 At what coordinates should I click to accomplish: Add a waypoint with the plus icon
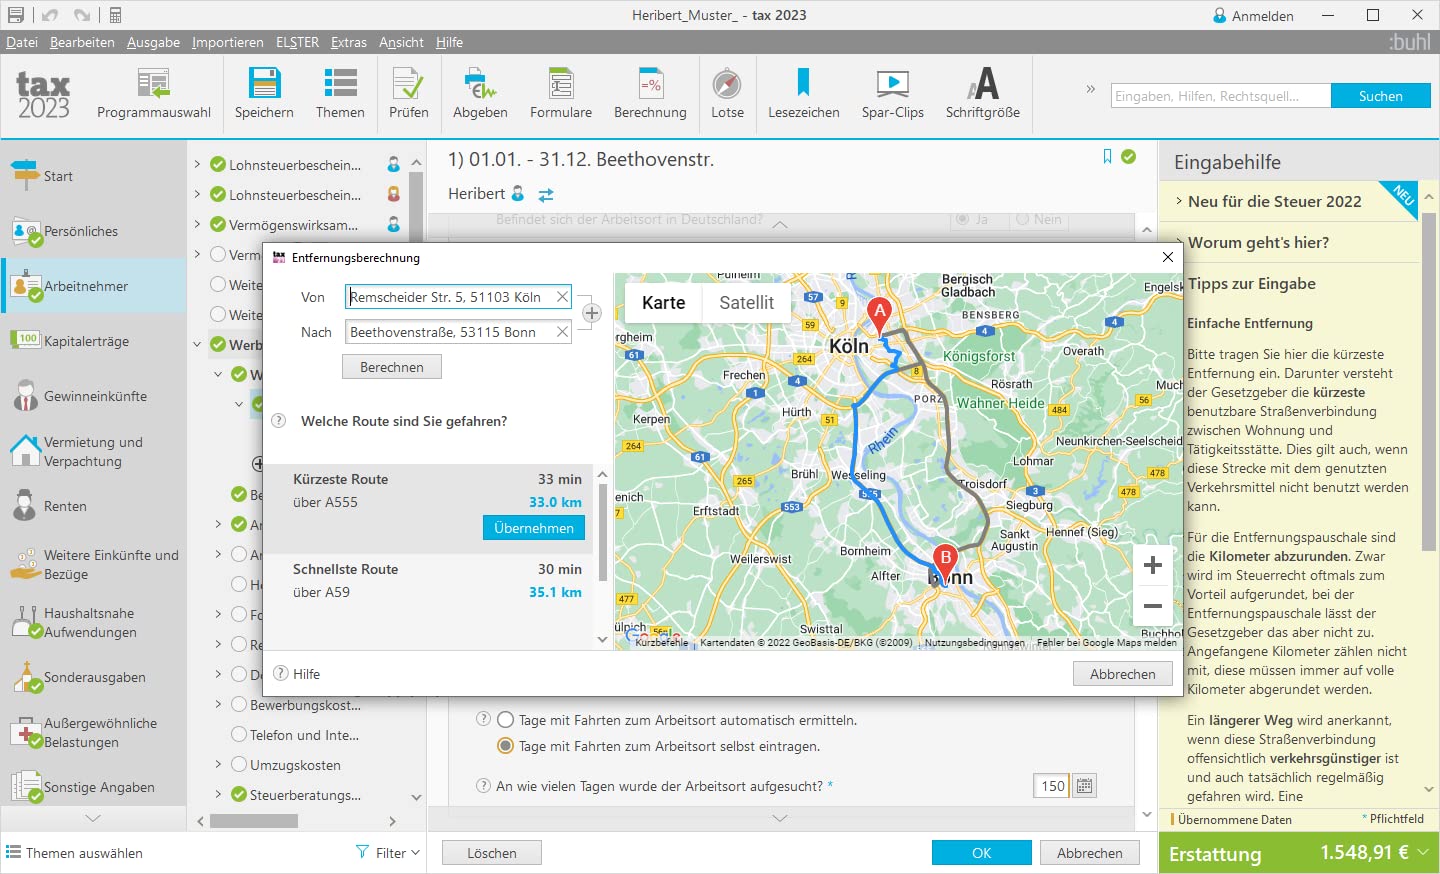591,314
